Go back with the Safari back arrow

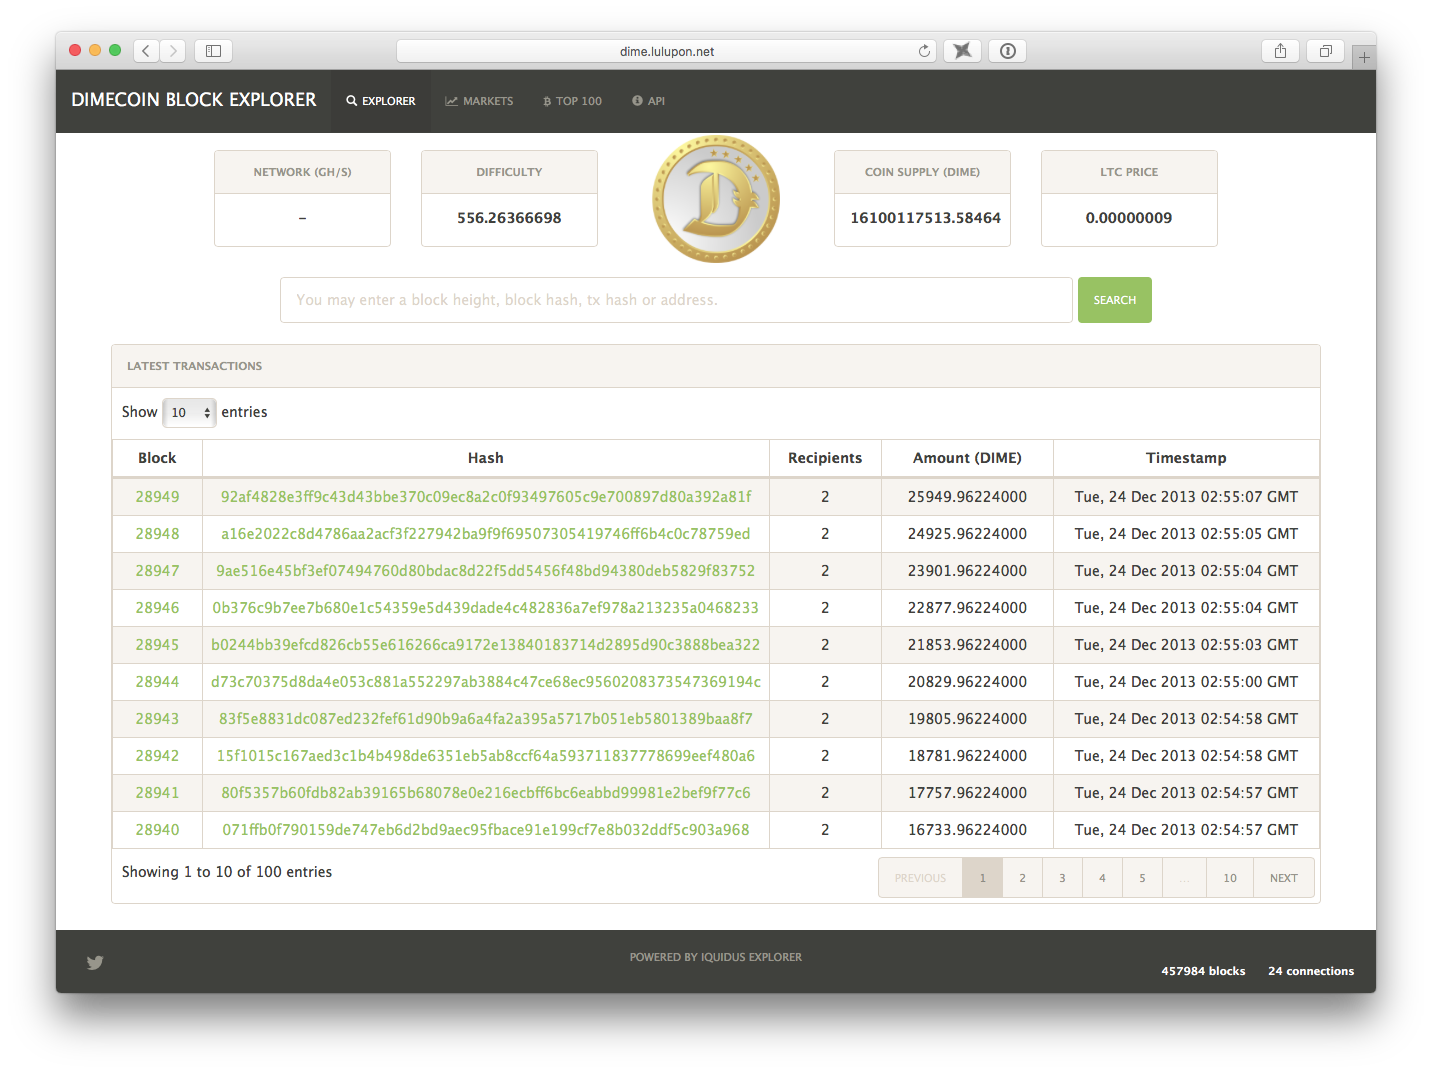coord(146,51)
